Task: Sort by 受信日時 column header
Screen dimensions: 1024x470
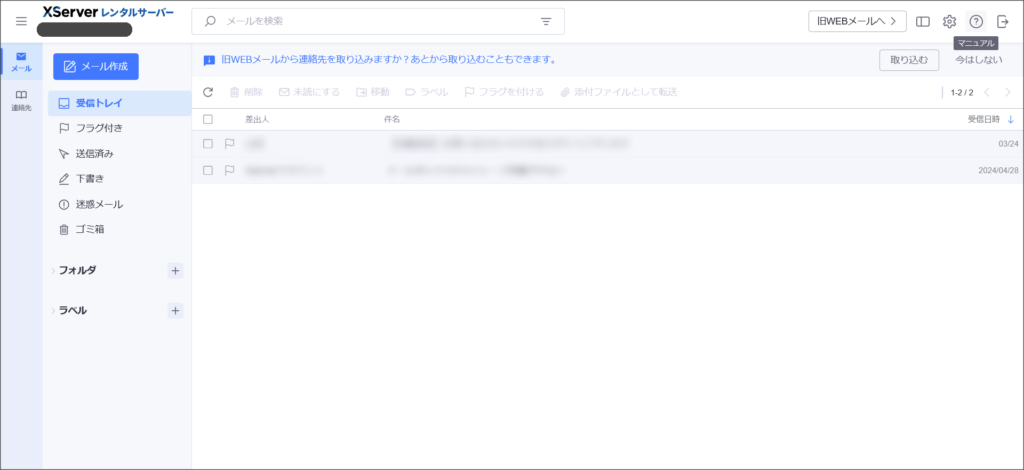Action: coord(991,119)
